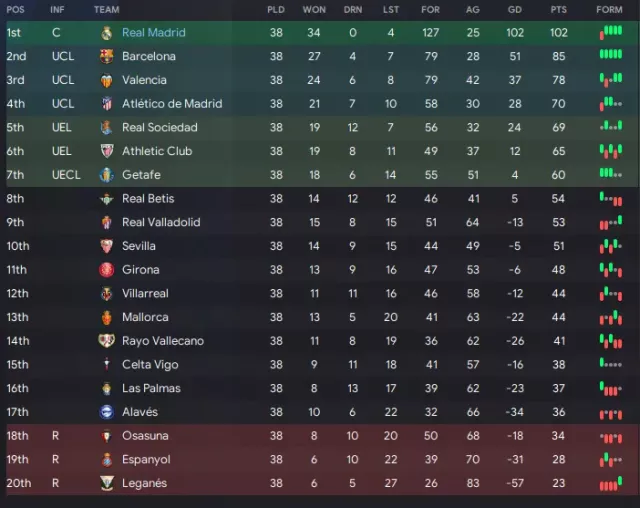
Task: Click the Girona red crest icon
Action: [x=107, y=270]
